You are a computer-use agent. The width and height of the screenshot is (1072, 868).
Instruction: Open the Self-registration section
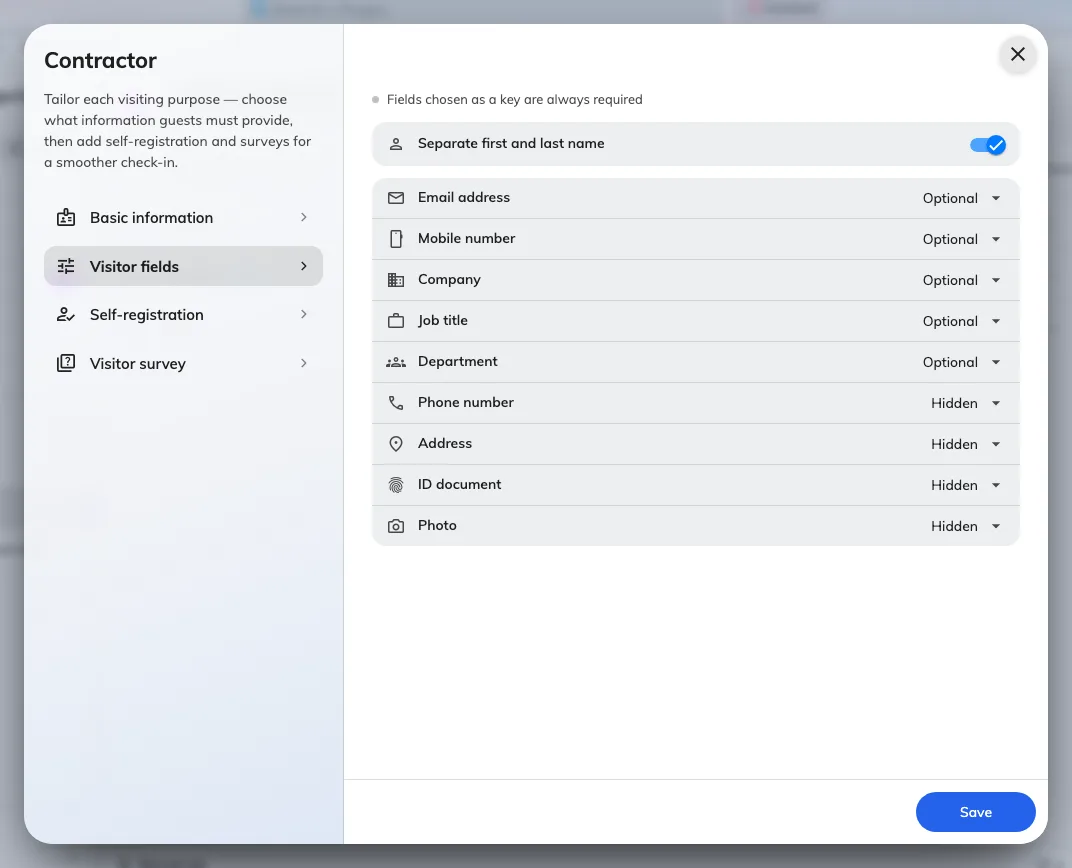pos(183,314)
